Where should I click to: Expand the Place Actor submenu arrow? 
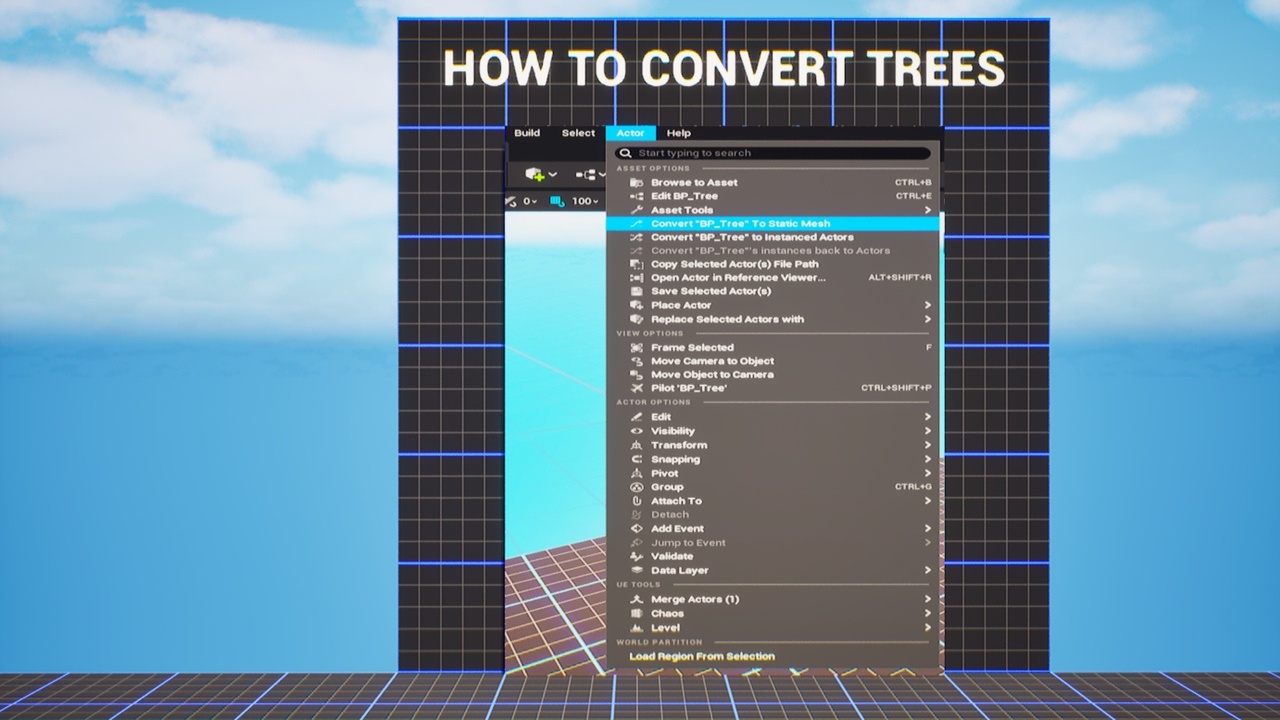tap(928, 305)
